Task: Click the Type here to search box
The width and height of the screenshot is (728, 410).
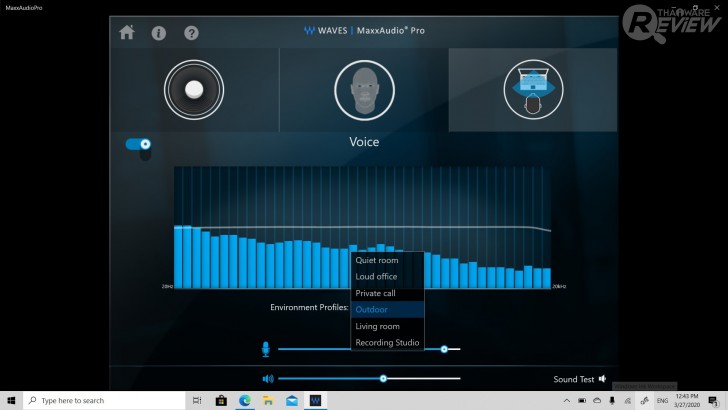Action: pyautogui.click(x=104, y=400)
